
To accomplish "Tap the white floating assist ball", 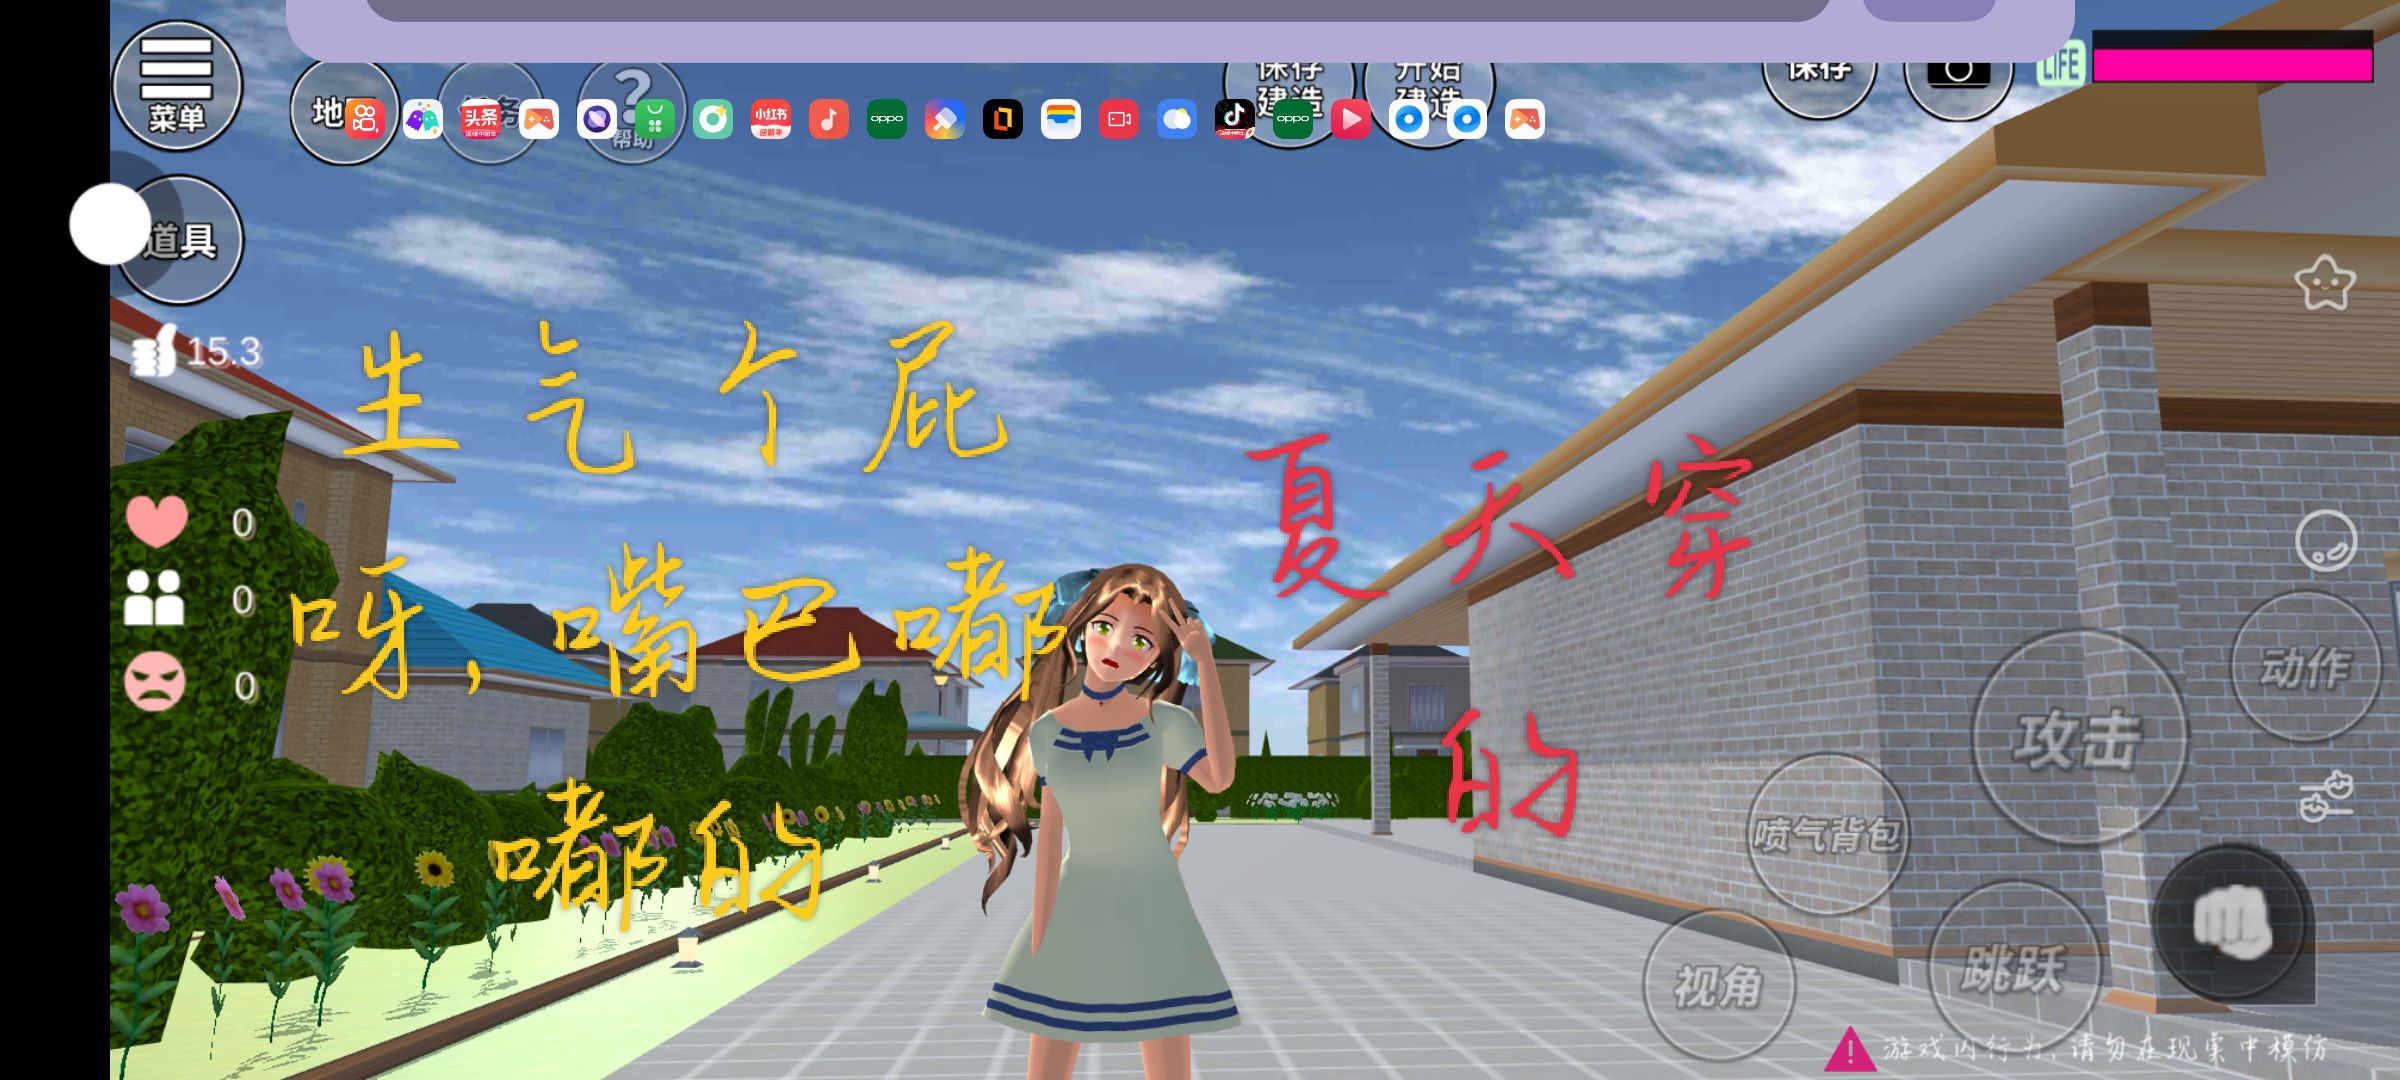I will pos(110,224).
